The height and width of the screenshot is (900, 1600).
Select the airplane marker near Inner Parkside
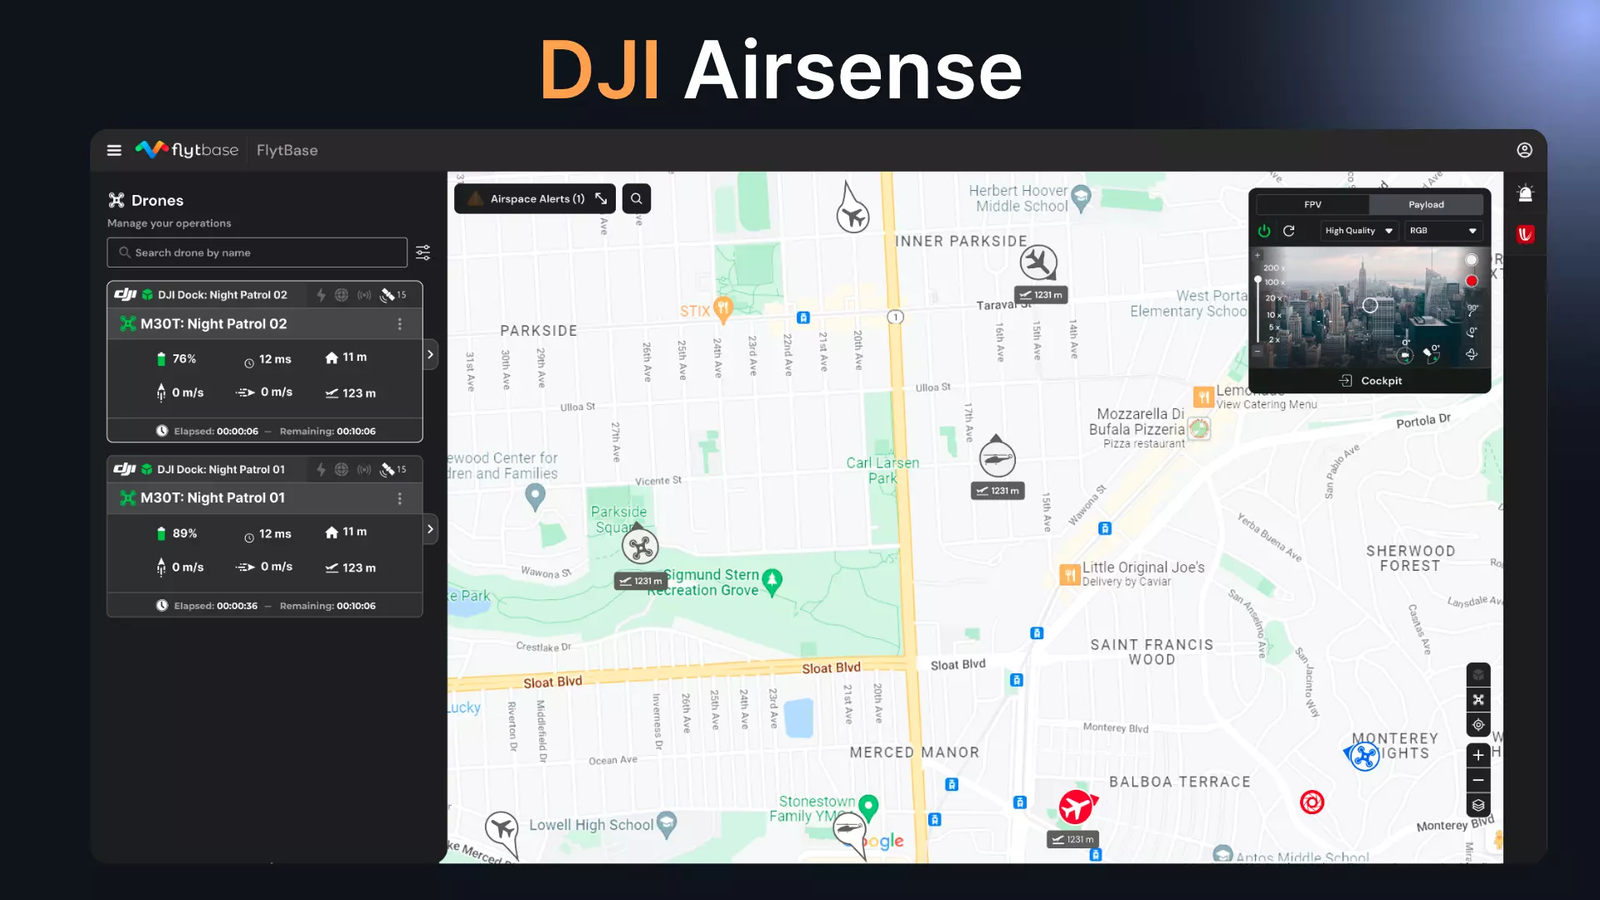tap(1039, 263)
